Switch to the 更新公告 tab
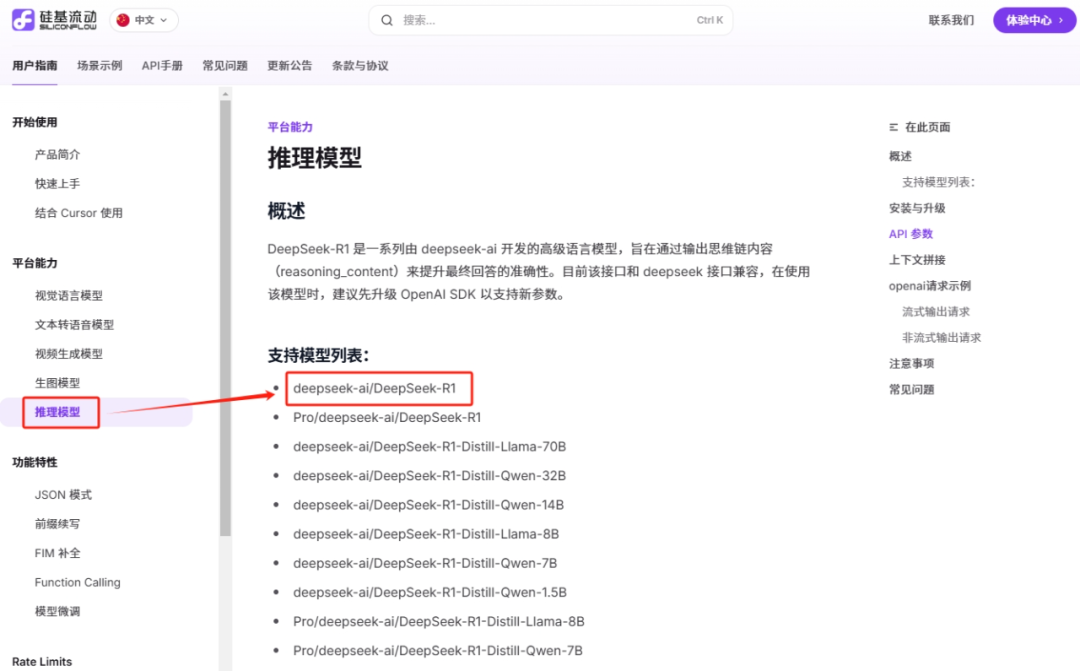Viewport: 1080px width, 671px height. coord(290,65)
